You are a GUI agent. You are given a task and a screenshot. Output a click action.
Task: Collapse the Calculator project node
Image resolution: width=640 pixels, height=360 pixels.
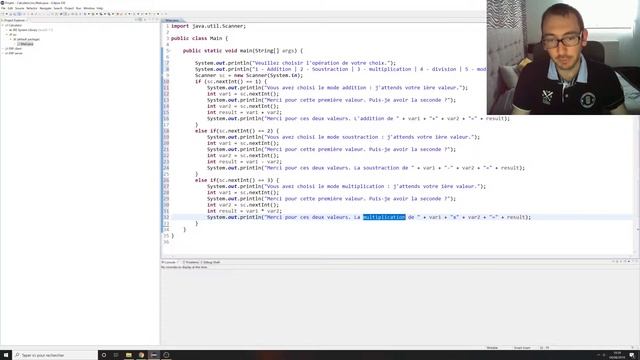(x=3, y=25)
